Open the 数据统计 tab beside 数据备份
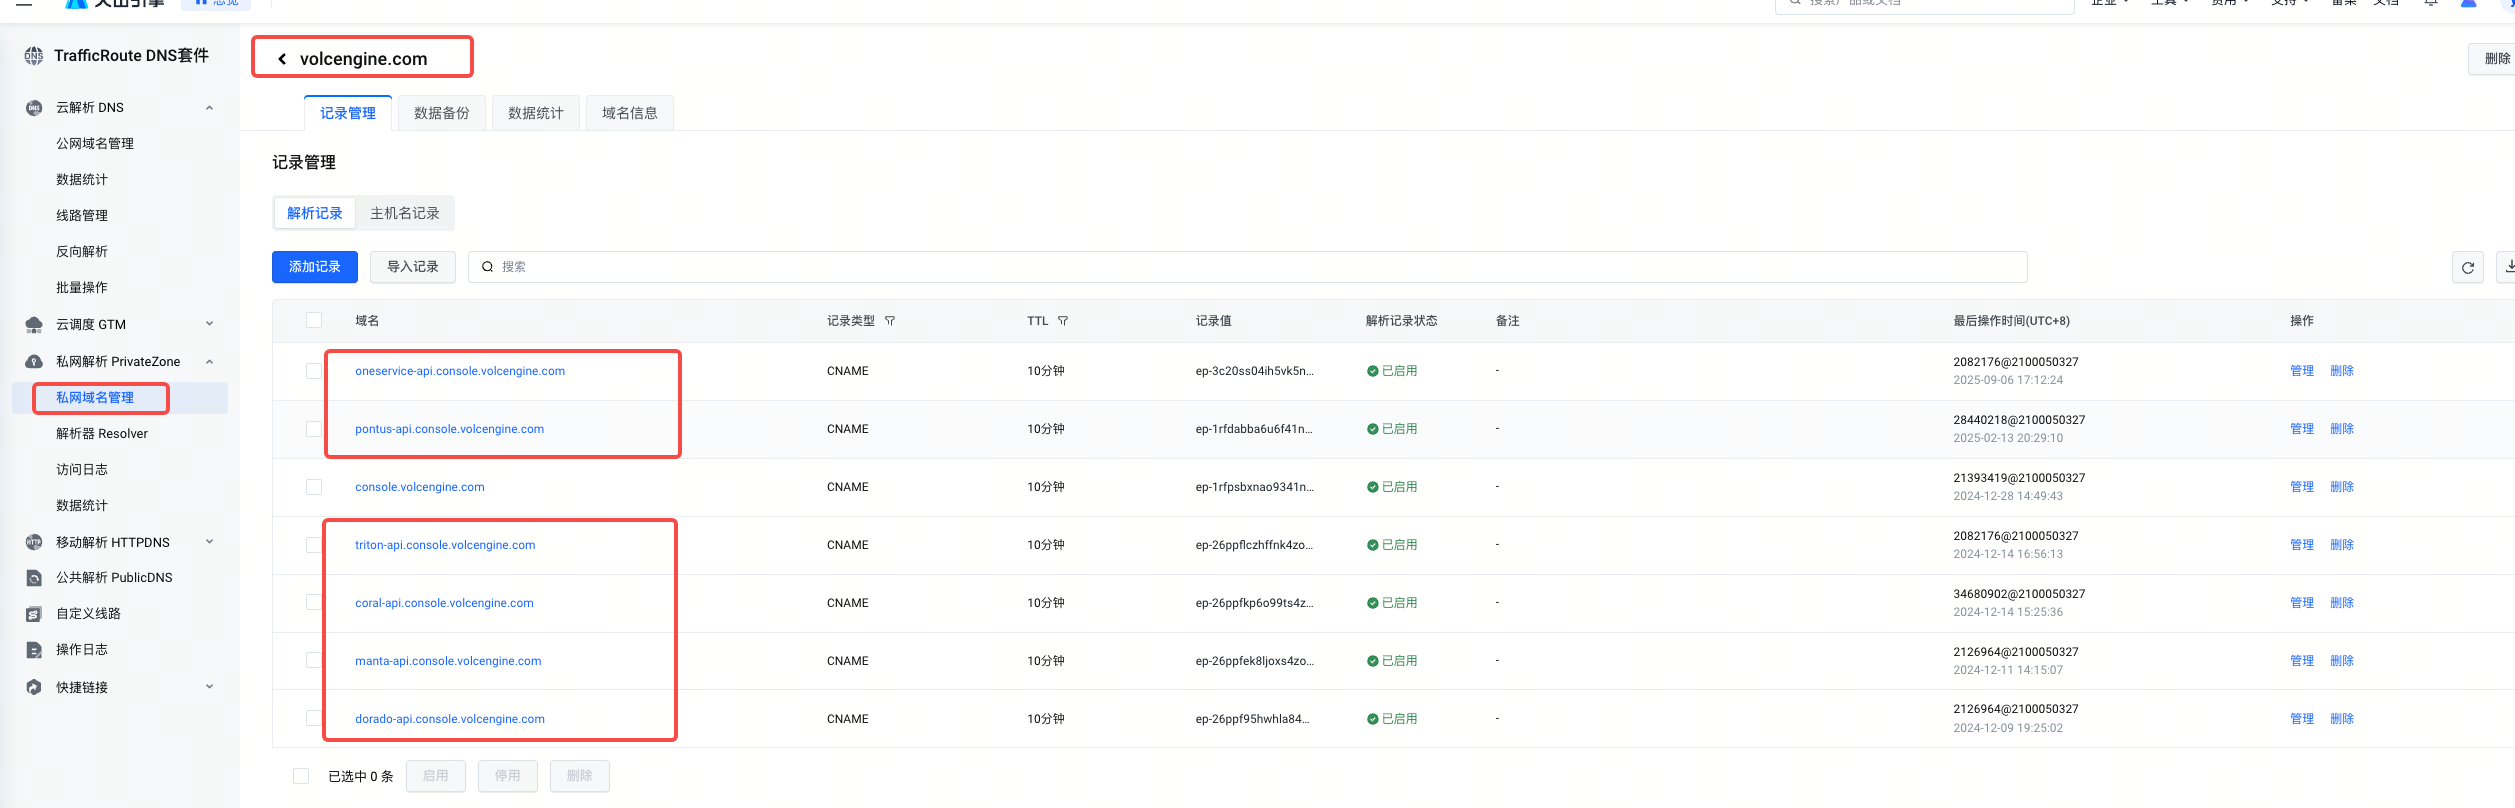Viewport: 2515px width, 808px height. [536, 113]
